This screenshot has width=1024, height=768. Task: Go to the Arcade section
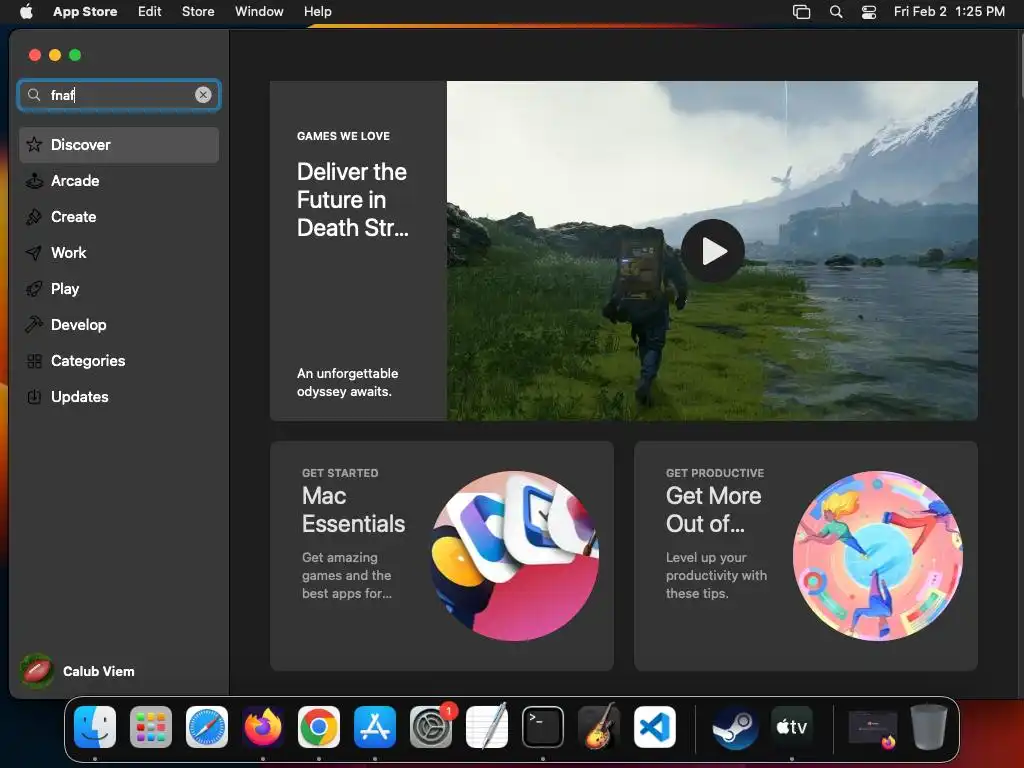(x=119, y=181)
